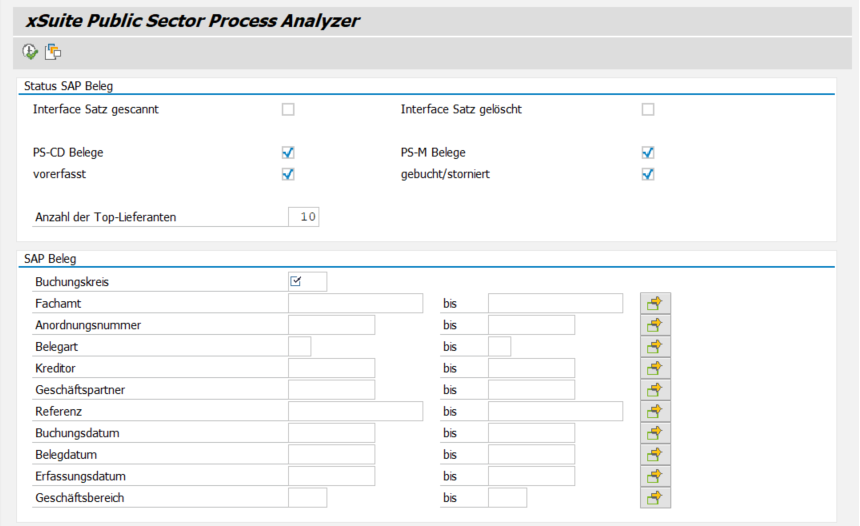This screenshot has width=860, height=526.
Task: Click the Anordnungsnummer from-value field
Action: coord(331,325)
